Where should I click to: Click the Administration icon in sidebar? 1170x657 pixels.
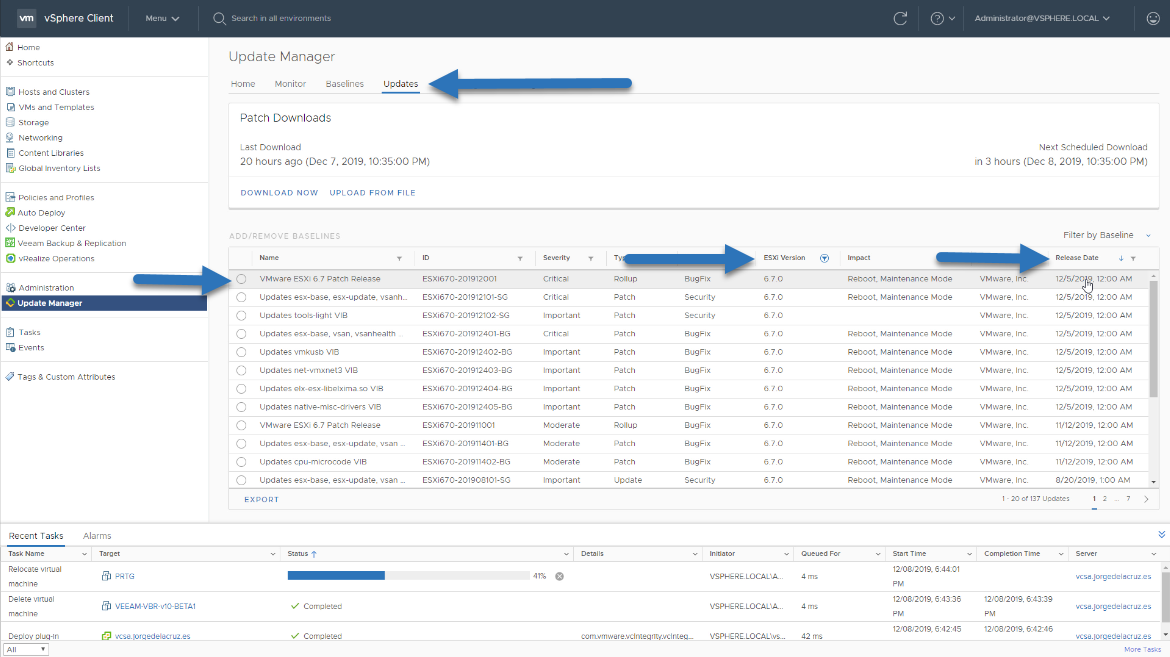coord(10,287)
